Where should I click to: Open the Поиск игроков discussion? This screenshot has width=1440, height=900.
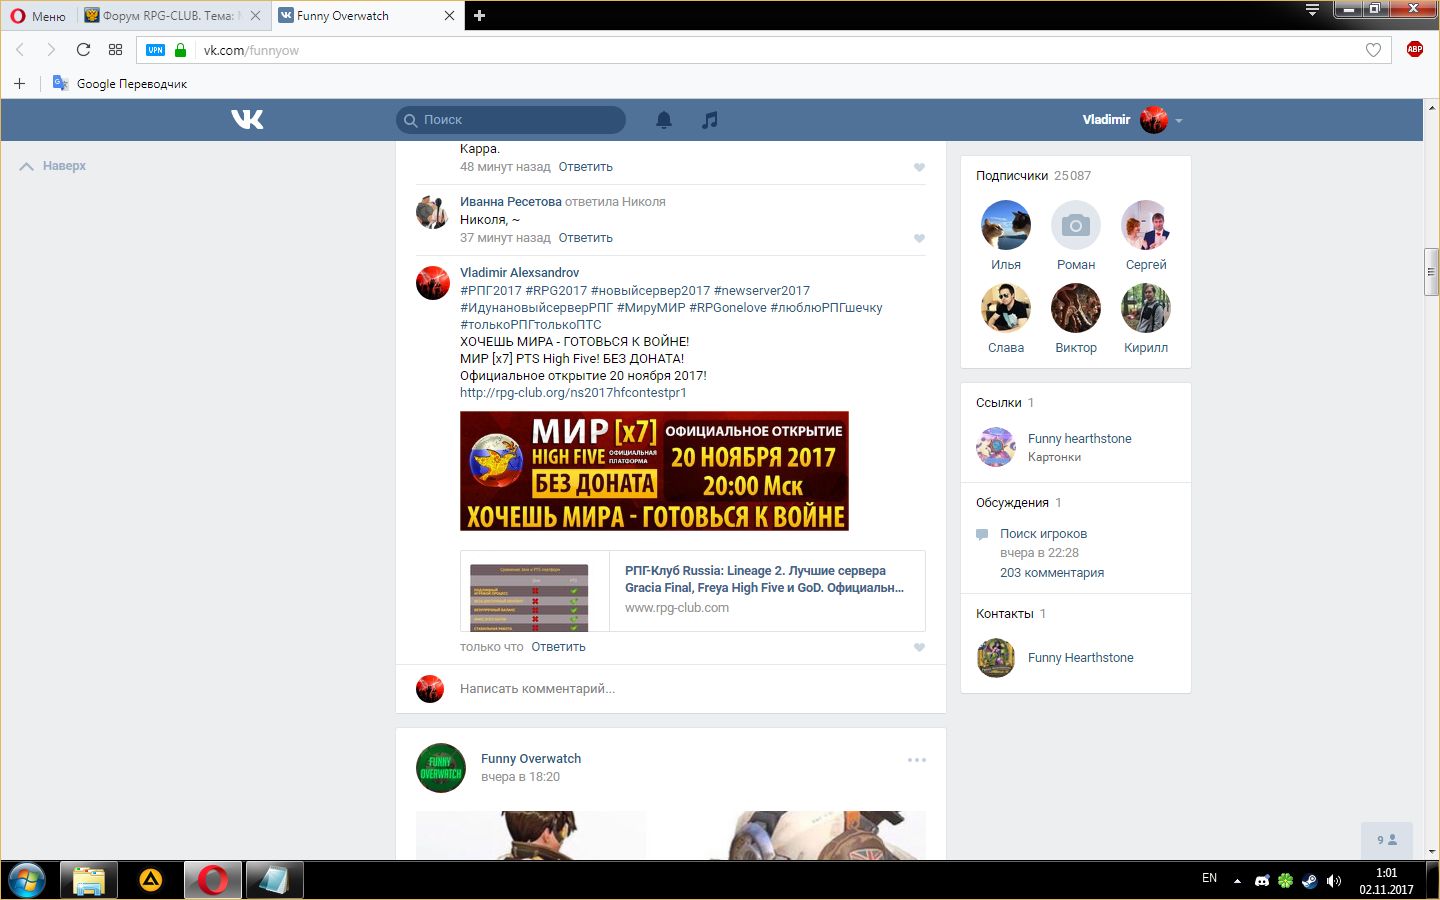pyautogui.click(x=1043, y=534)
